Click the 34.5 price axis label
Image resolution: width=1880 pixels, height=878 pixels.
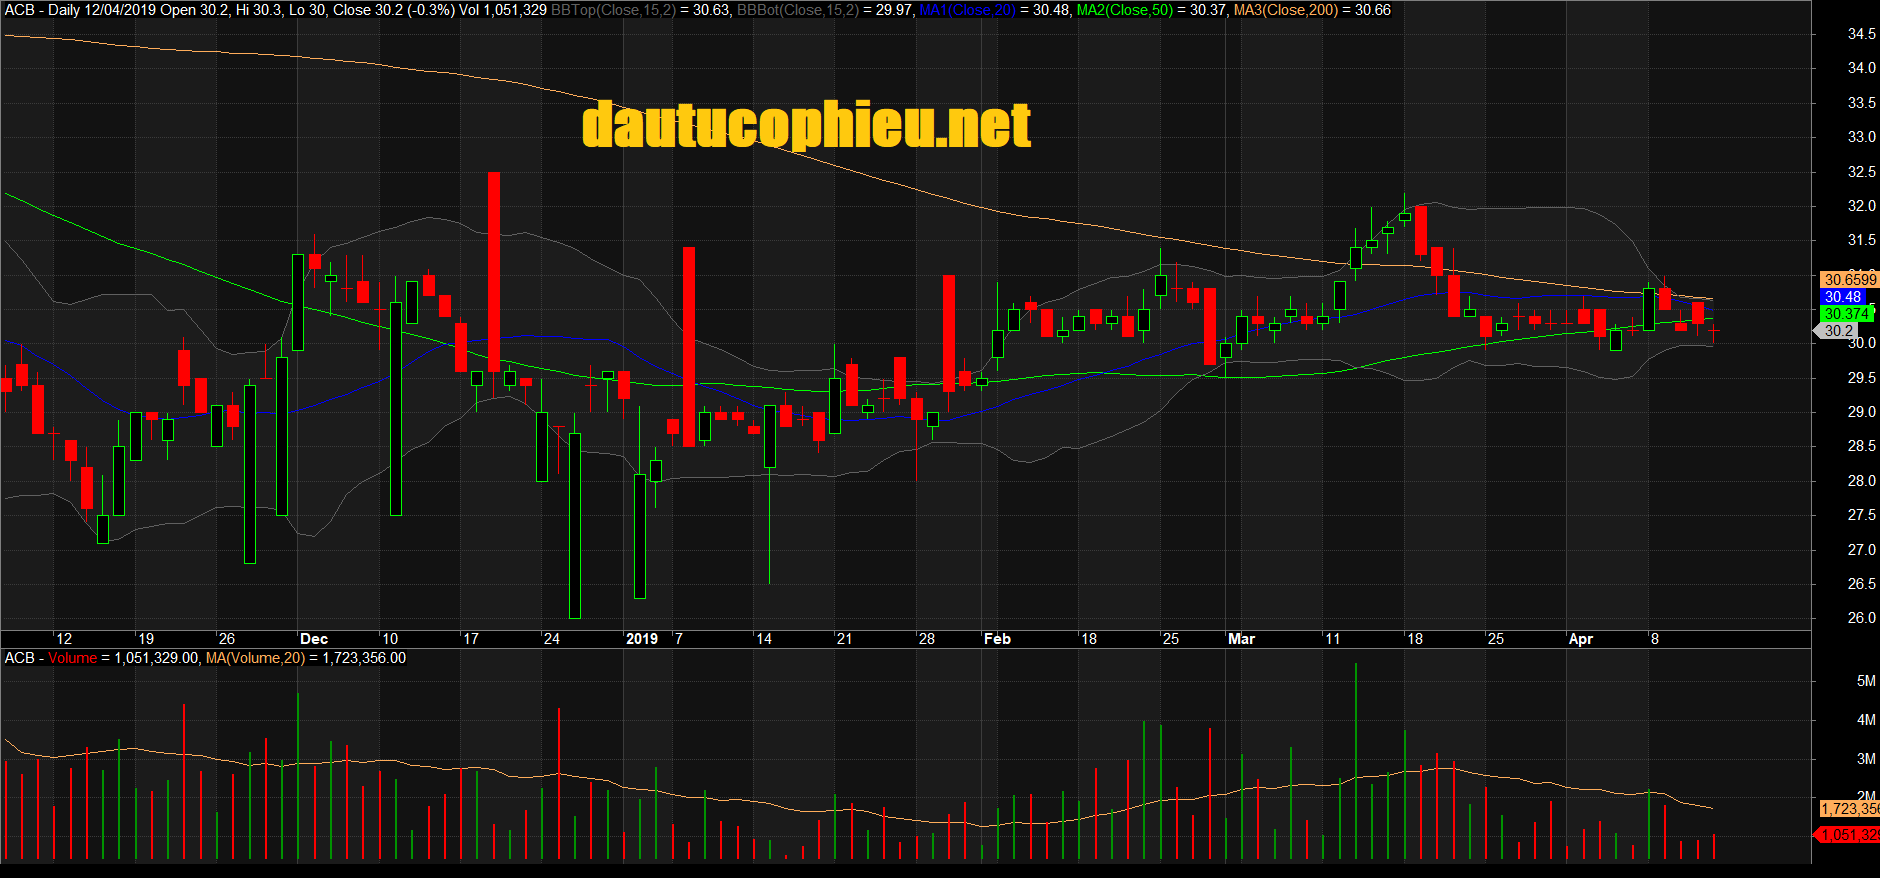tap(1861, 34)
